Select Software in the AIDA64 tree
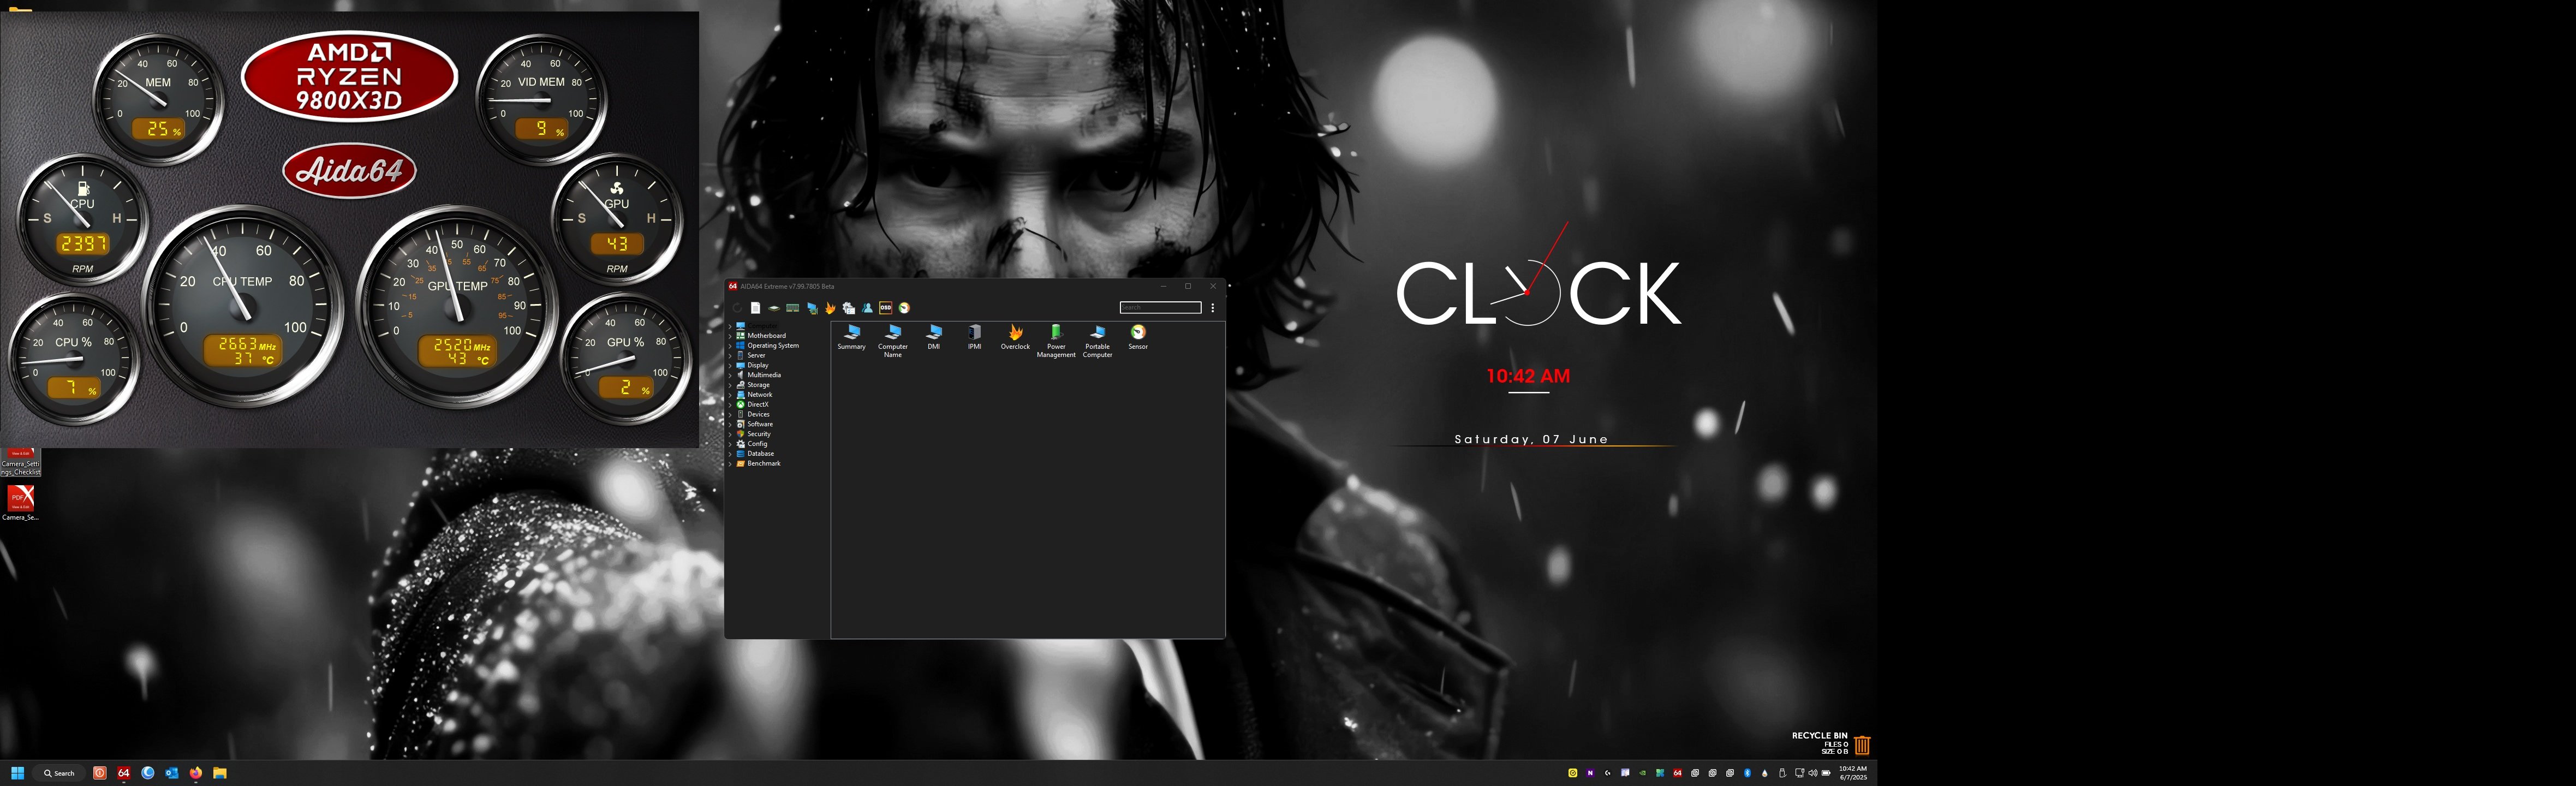This screenshot has height=786, width=2576. [x=759, y=424]
